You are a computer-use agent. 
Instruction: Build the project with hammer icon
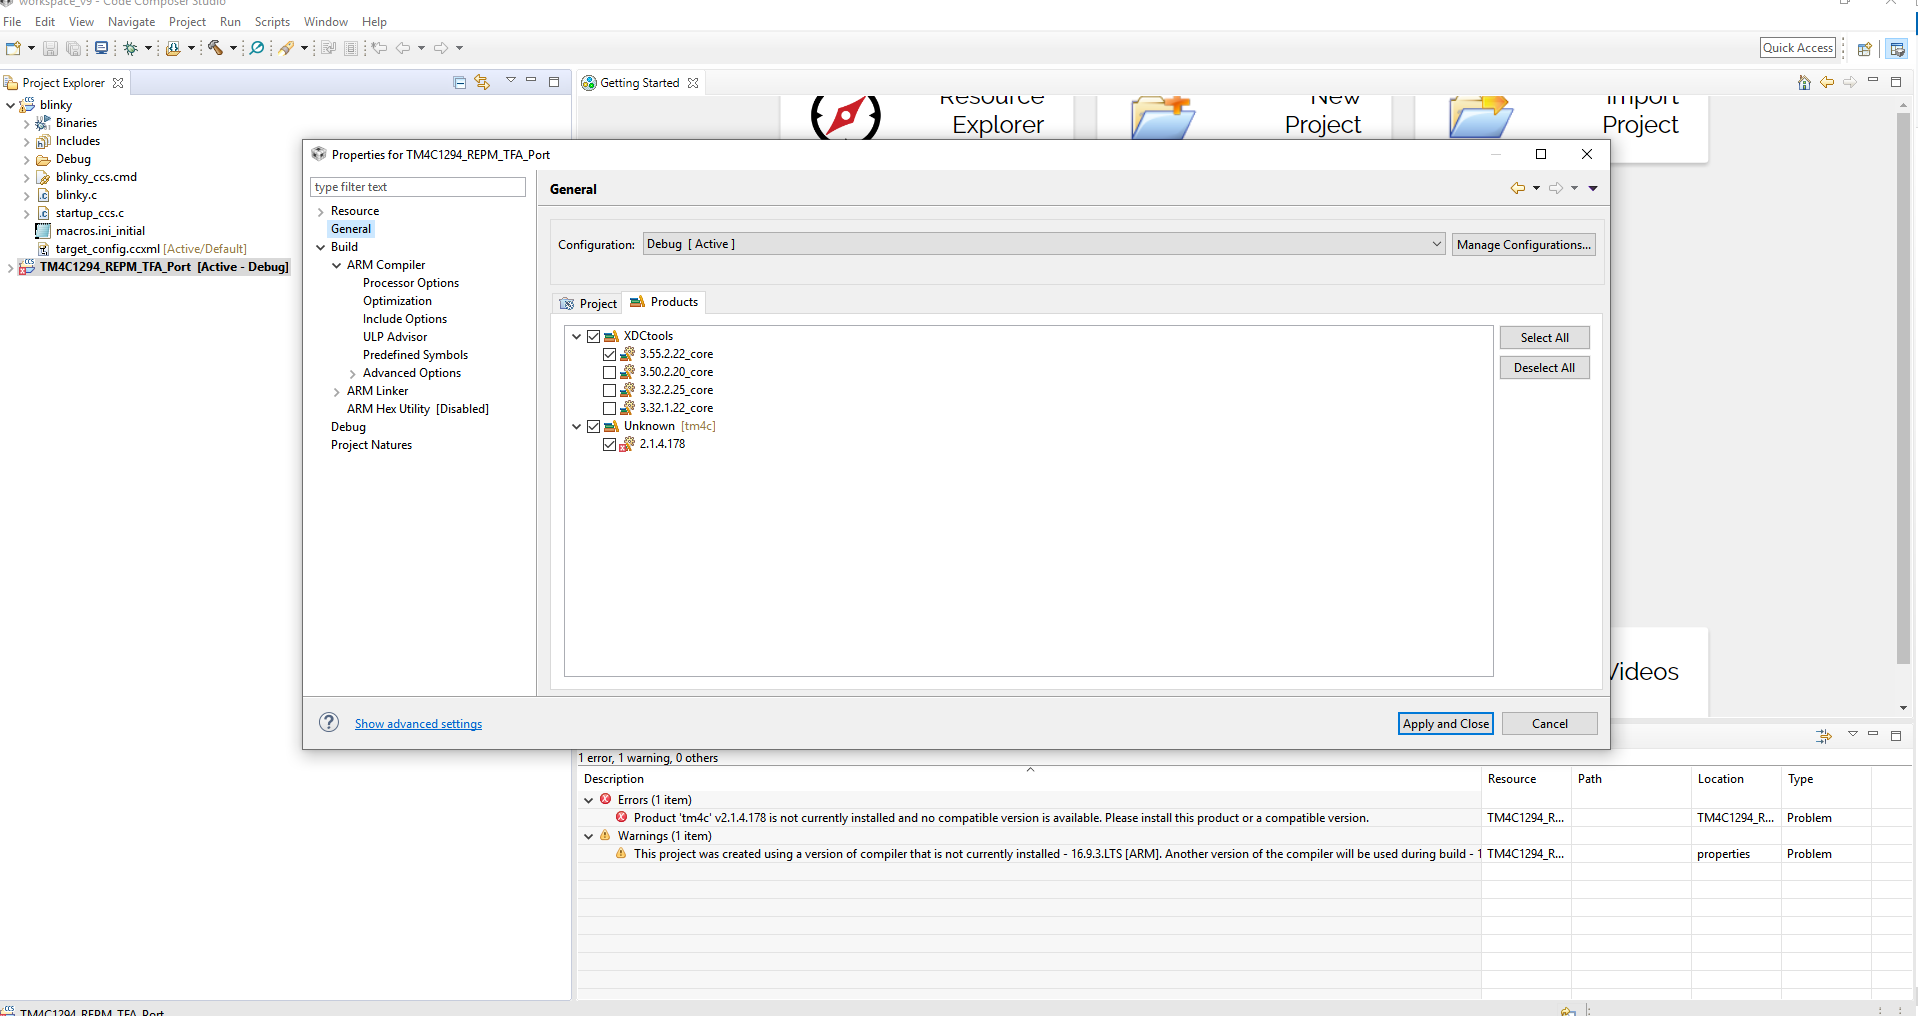point(215,48)
